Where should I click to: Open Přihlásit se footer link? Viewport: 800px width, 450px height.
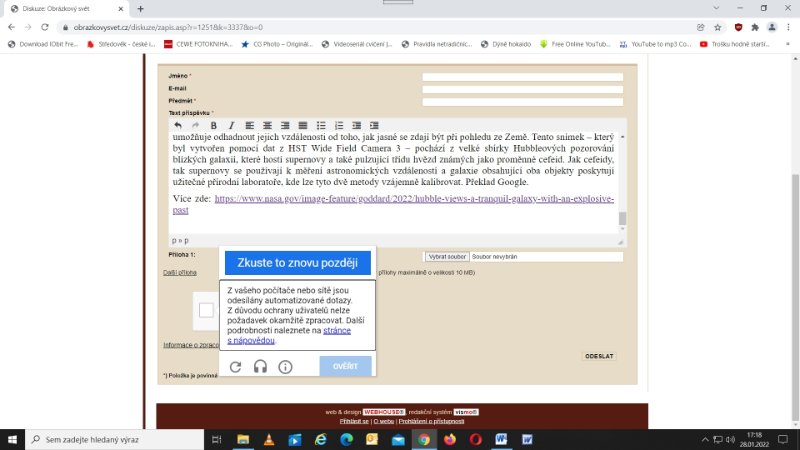click(354, 421)
